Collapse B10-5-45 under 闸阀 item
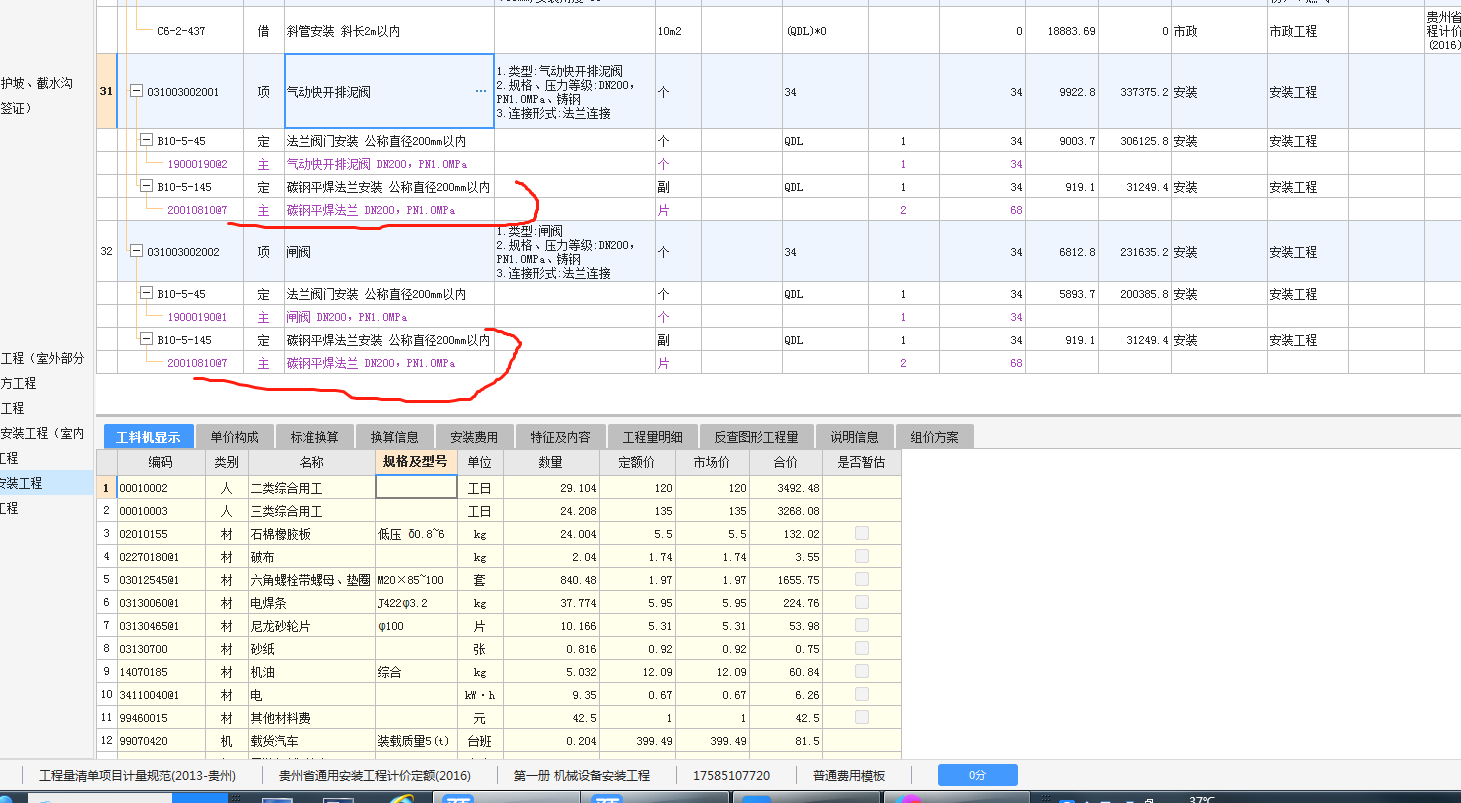Screen dimensions: 1461x803 146,294
